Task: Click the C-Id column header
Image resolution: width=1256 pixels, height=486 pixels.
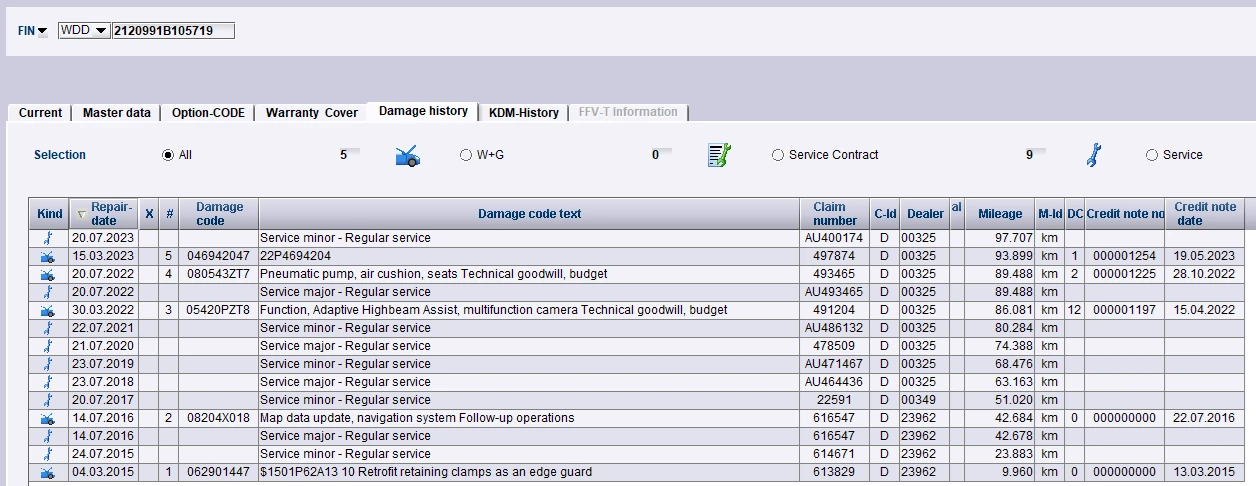Action: 884,213
